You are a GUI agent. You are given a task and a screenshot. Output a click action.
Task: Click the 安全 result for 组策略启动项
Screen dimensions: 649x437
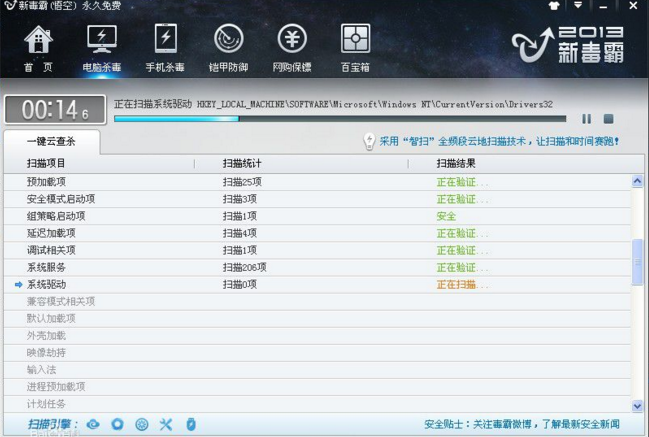pos(446,216)
